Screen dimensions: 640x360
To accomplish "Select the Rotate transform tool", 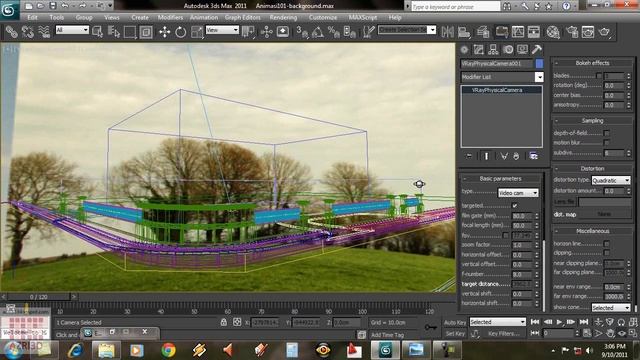I will [180, 32].
